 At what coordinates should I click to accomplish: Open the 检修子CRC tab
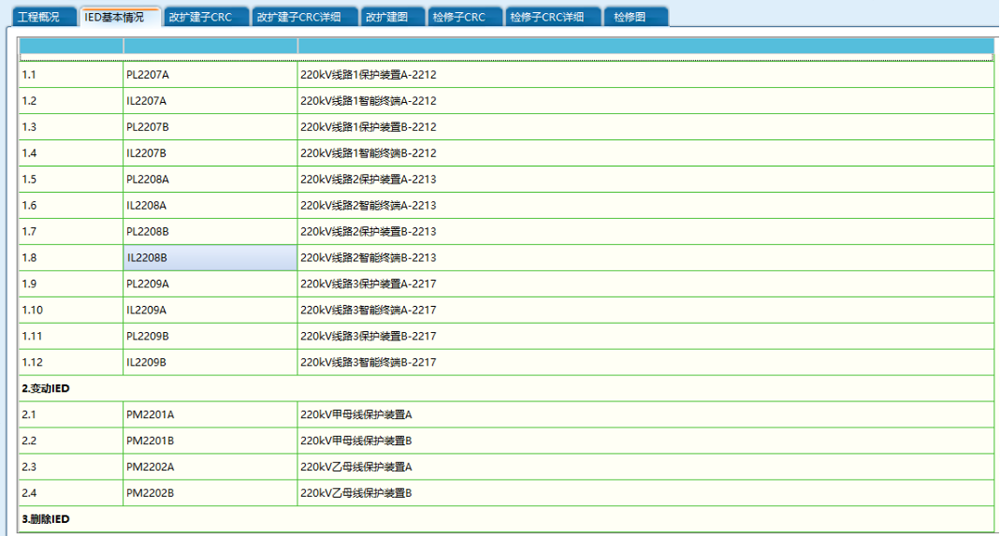(459, 17)
